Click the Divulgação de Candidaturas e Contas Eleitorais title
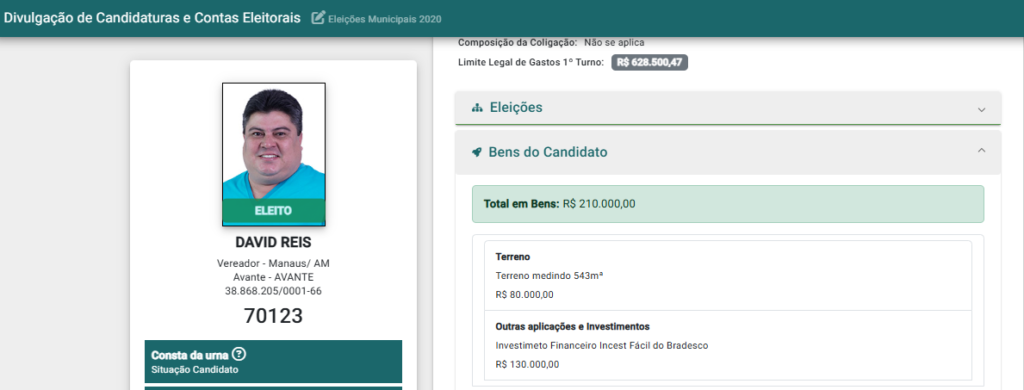 152,18
